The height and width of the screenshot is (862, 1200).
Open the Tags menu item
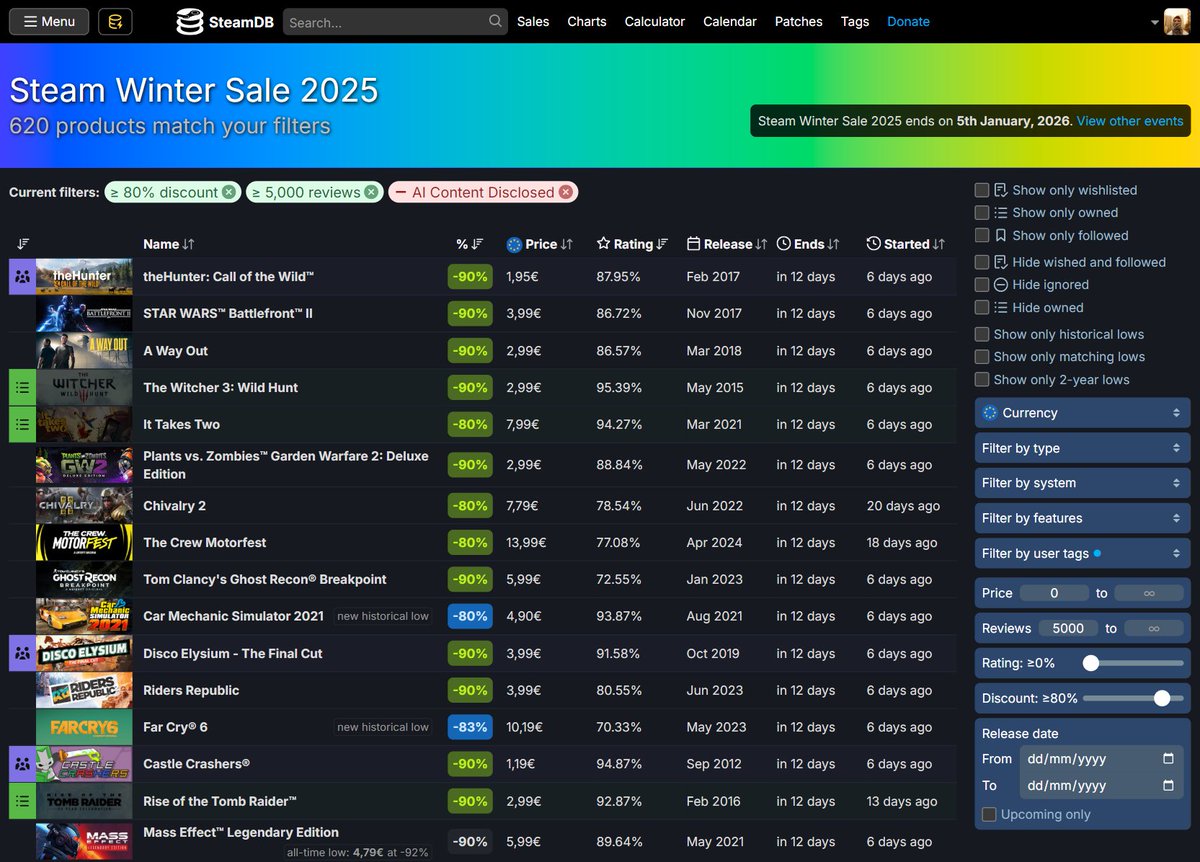[x=855, y=21]
